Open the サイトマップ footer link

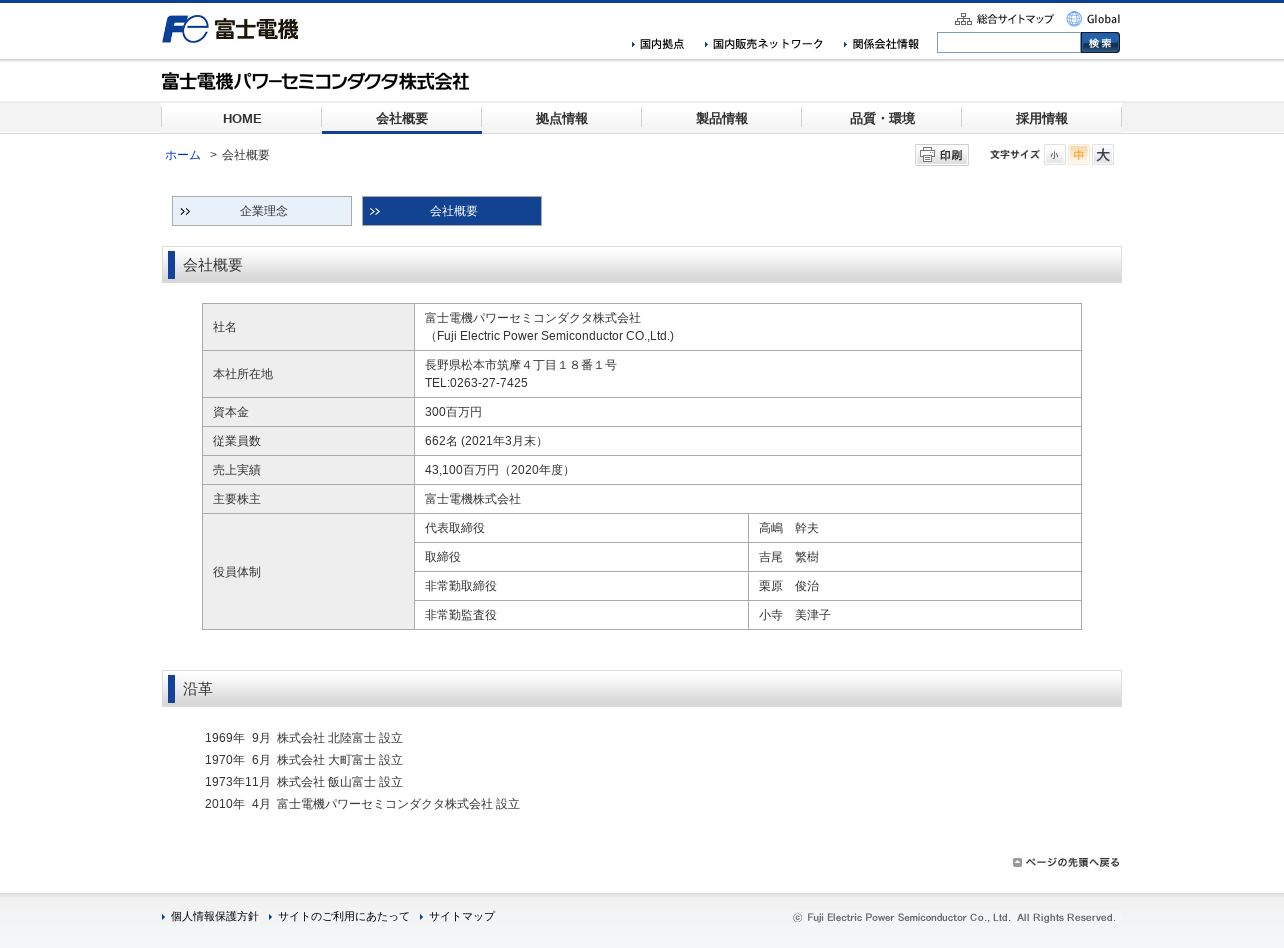coord(457,916)
